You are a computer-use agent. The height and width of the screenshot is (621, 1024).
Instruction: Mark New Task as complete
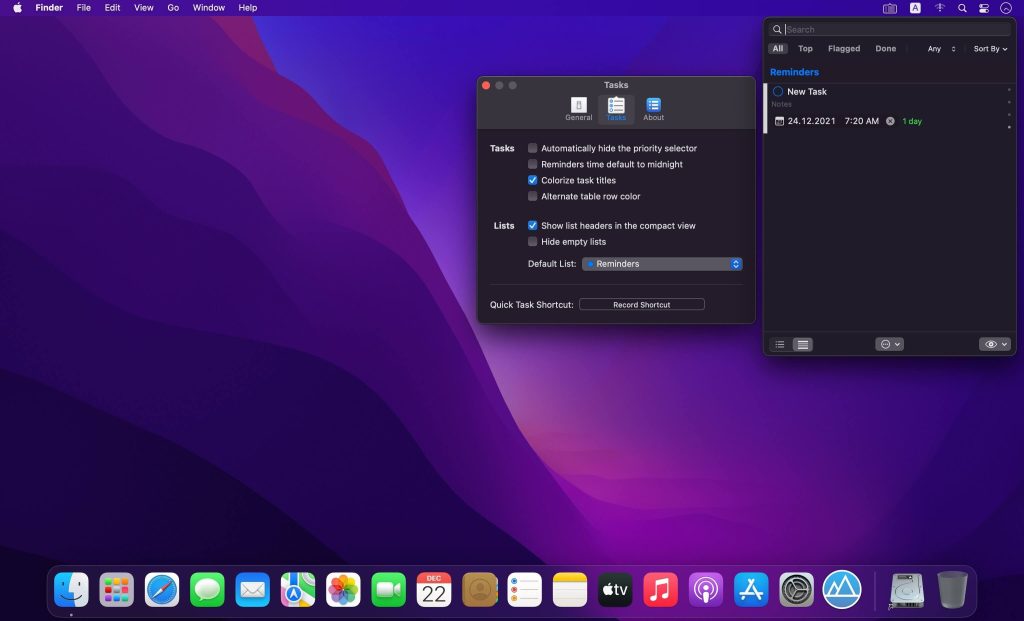click(x=778, y=92)
